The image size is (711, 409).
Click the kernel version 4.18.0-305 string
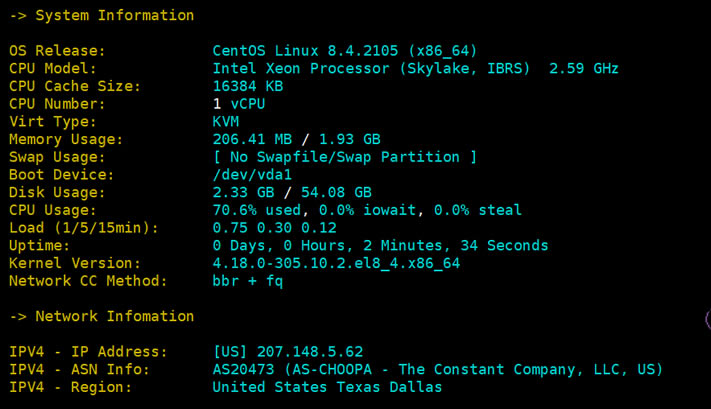336,263
